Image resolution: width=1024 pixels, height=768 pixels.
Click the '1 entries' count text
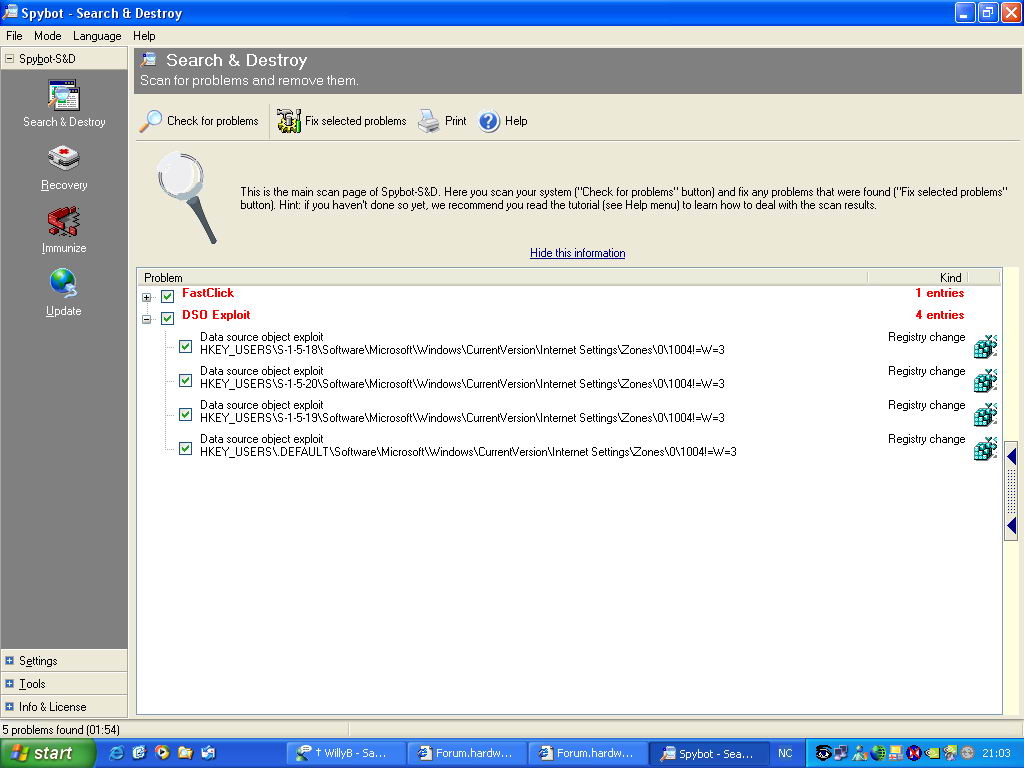pos(940,293)
